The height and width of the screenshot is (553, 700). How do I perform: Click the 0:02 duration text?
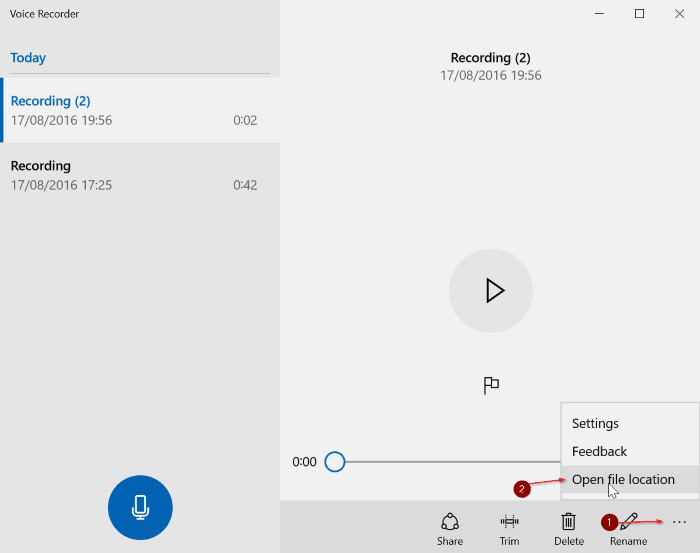point(245,120)
